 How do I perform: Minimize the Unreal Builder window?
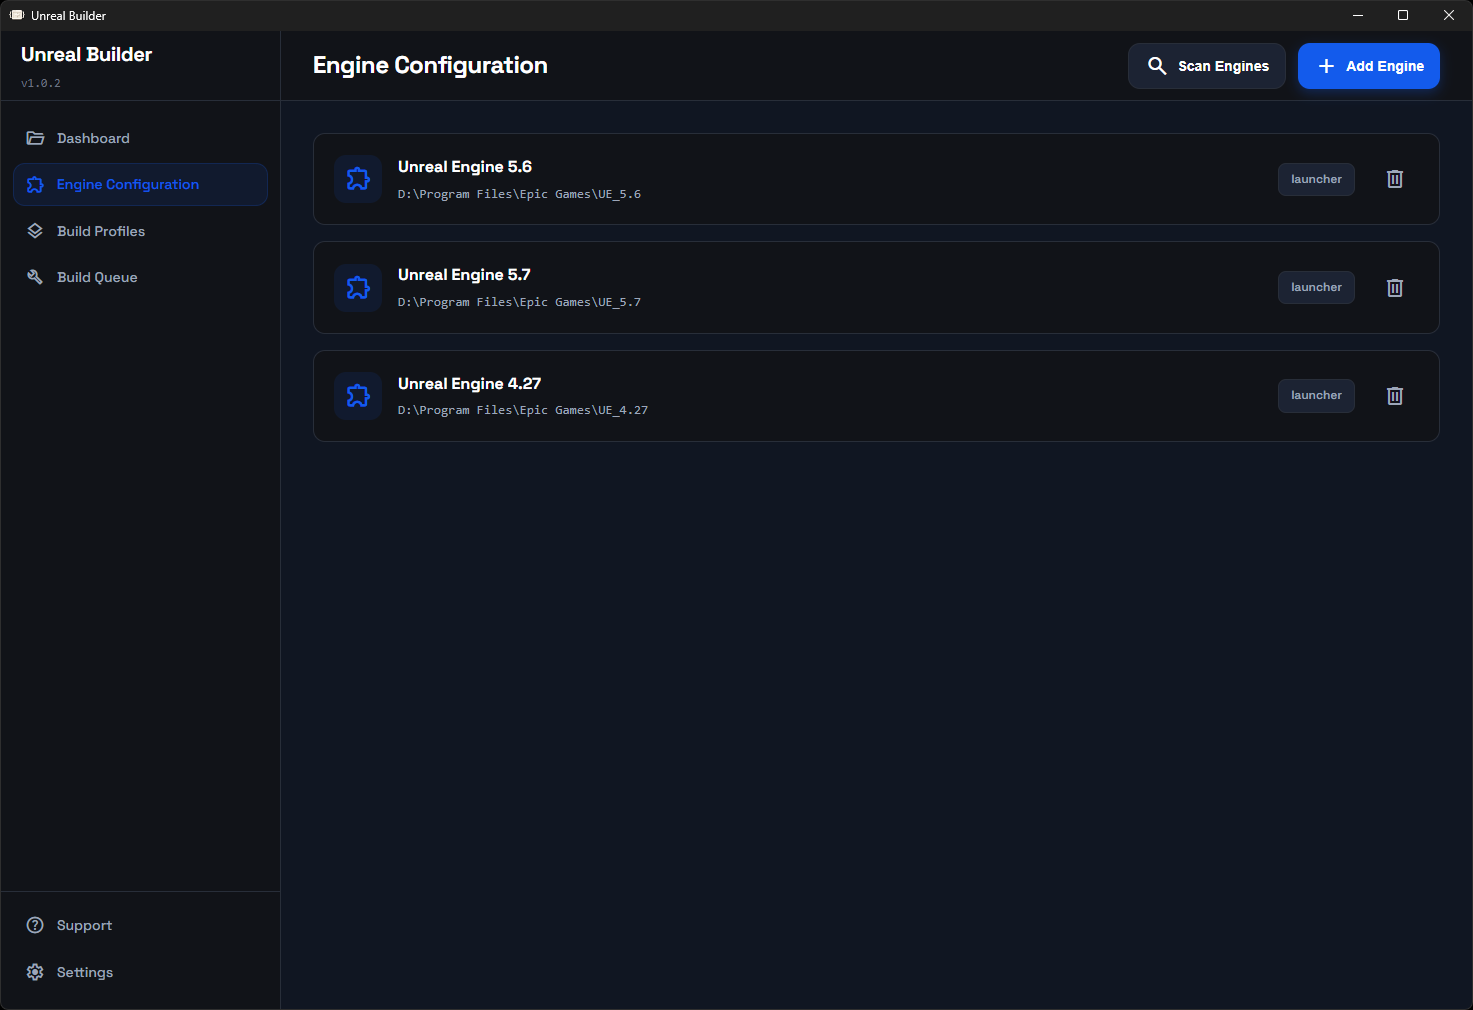click(x=1358, y=15)
